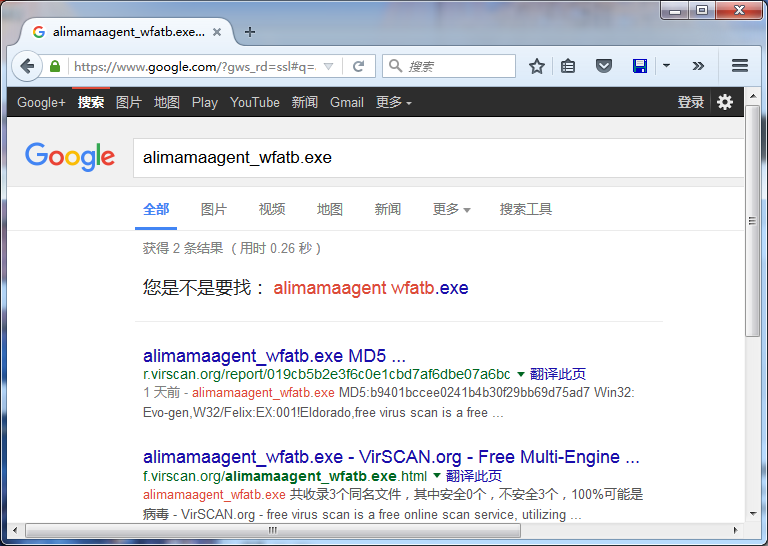768x546 pixels.
Task: Open the r.virscan.org MD5 result link
Action: click(274, 356)
